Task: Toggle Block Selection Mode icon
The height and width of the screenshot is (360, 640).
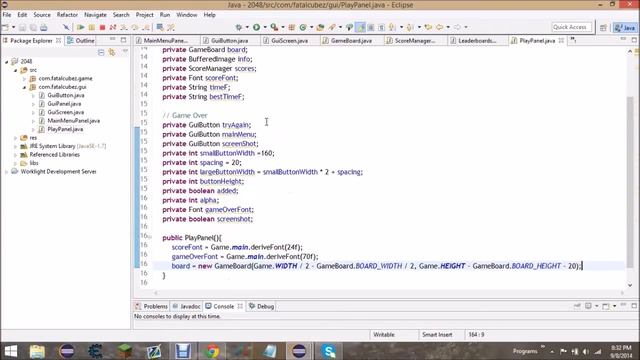Action: 371,27
